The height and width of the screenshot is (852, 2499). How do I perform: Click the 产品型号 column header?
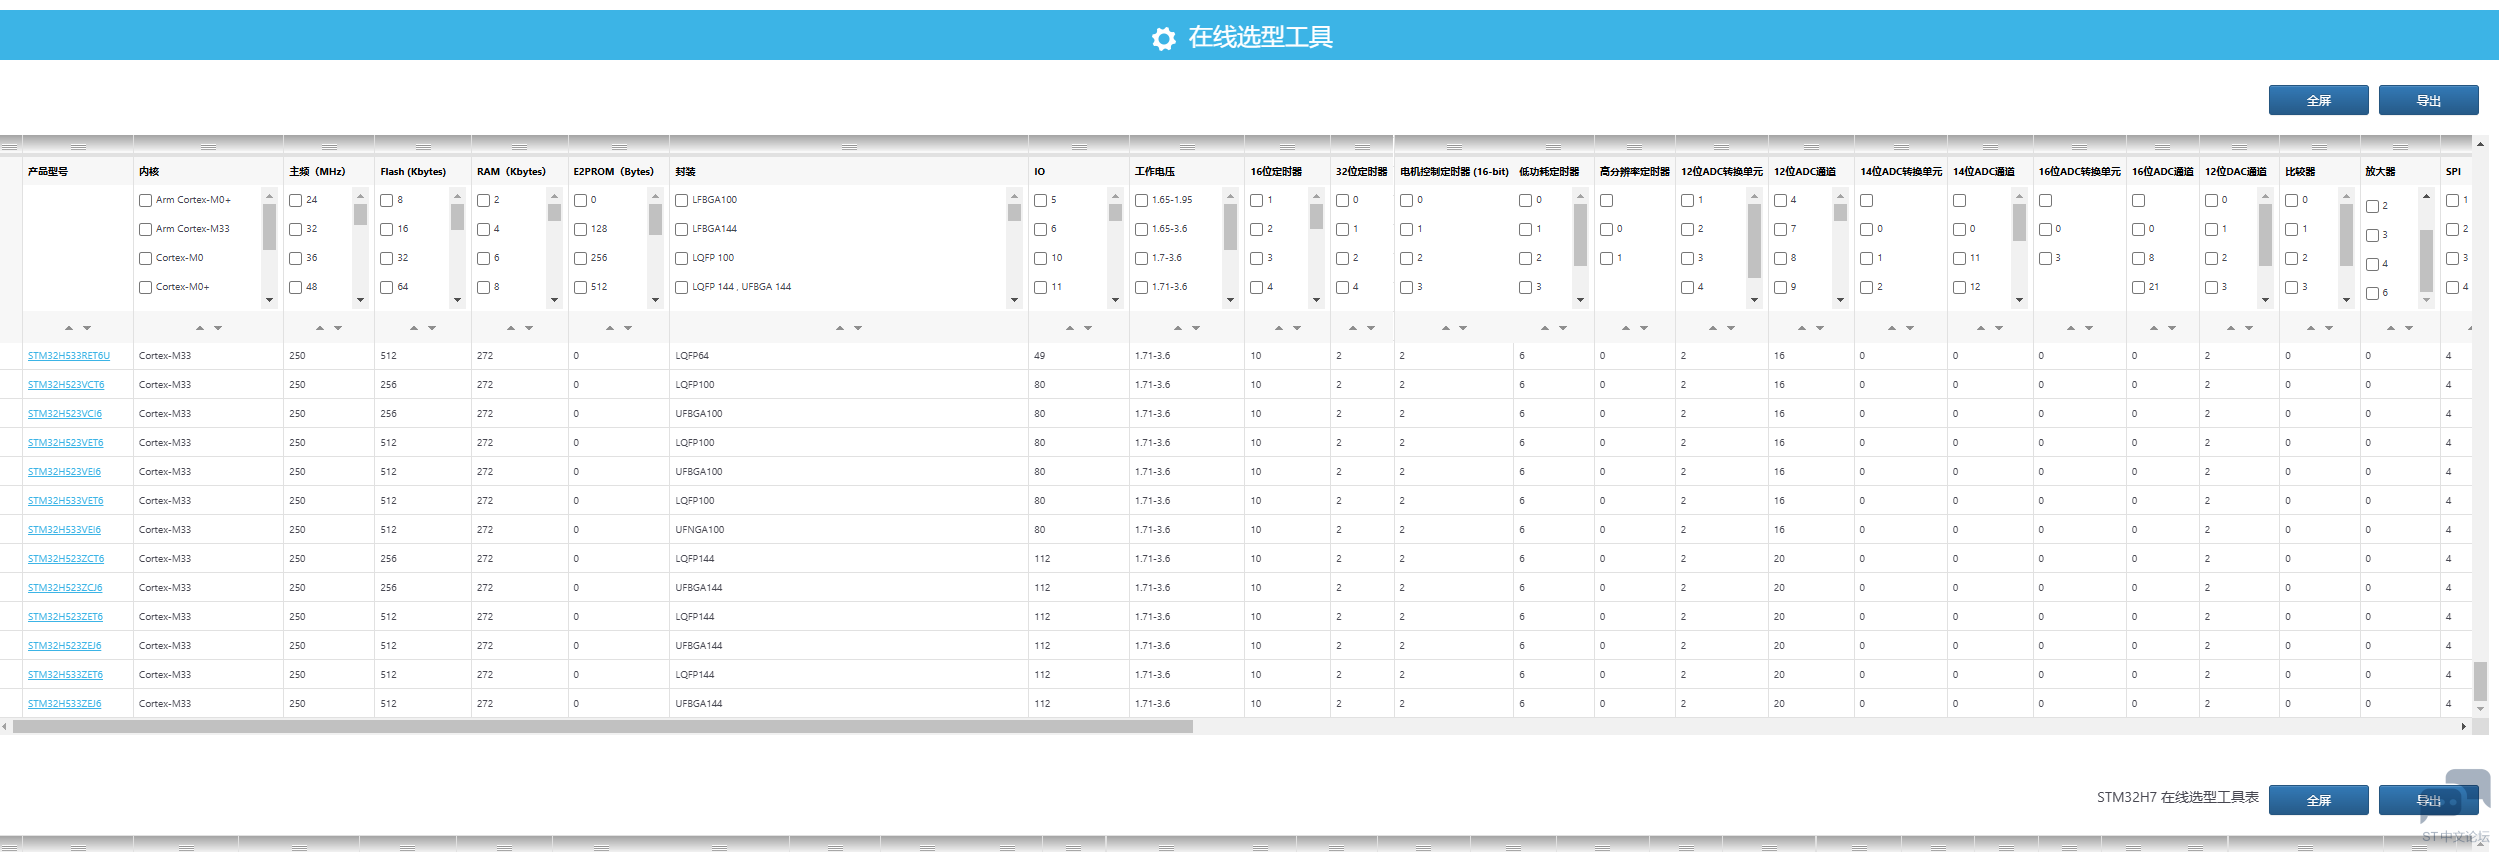point(48,172)
